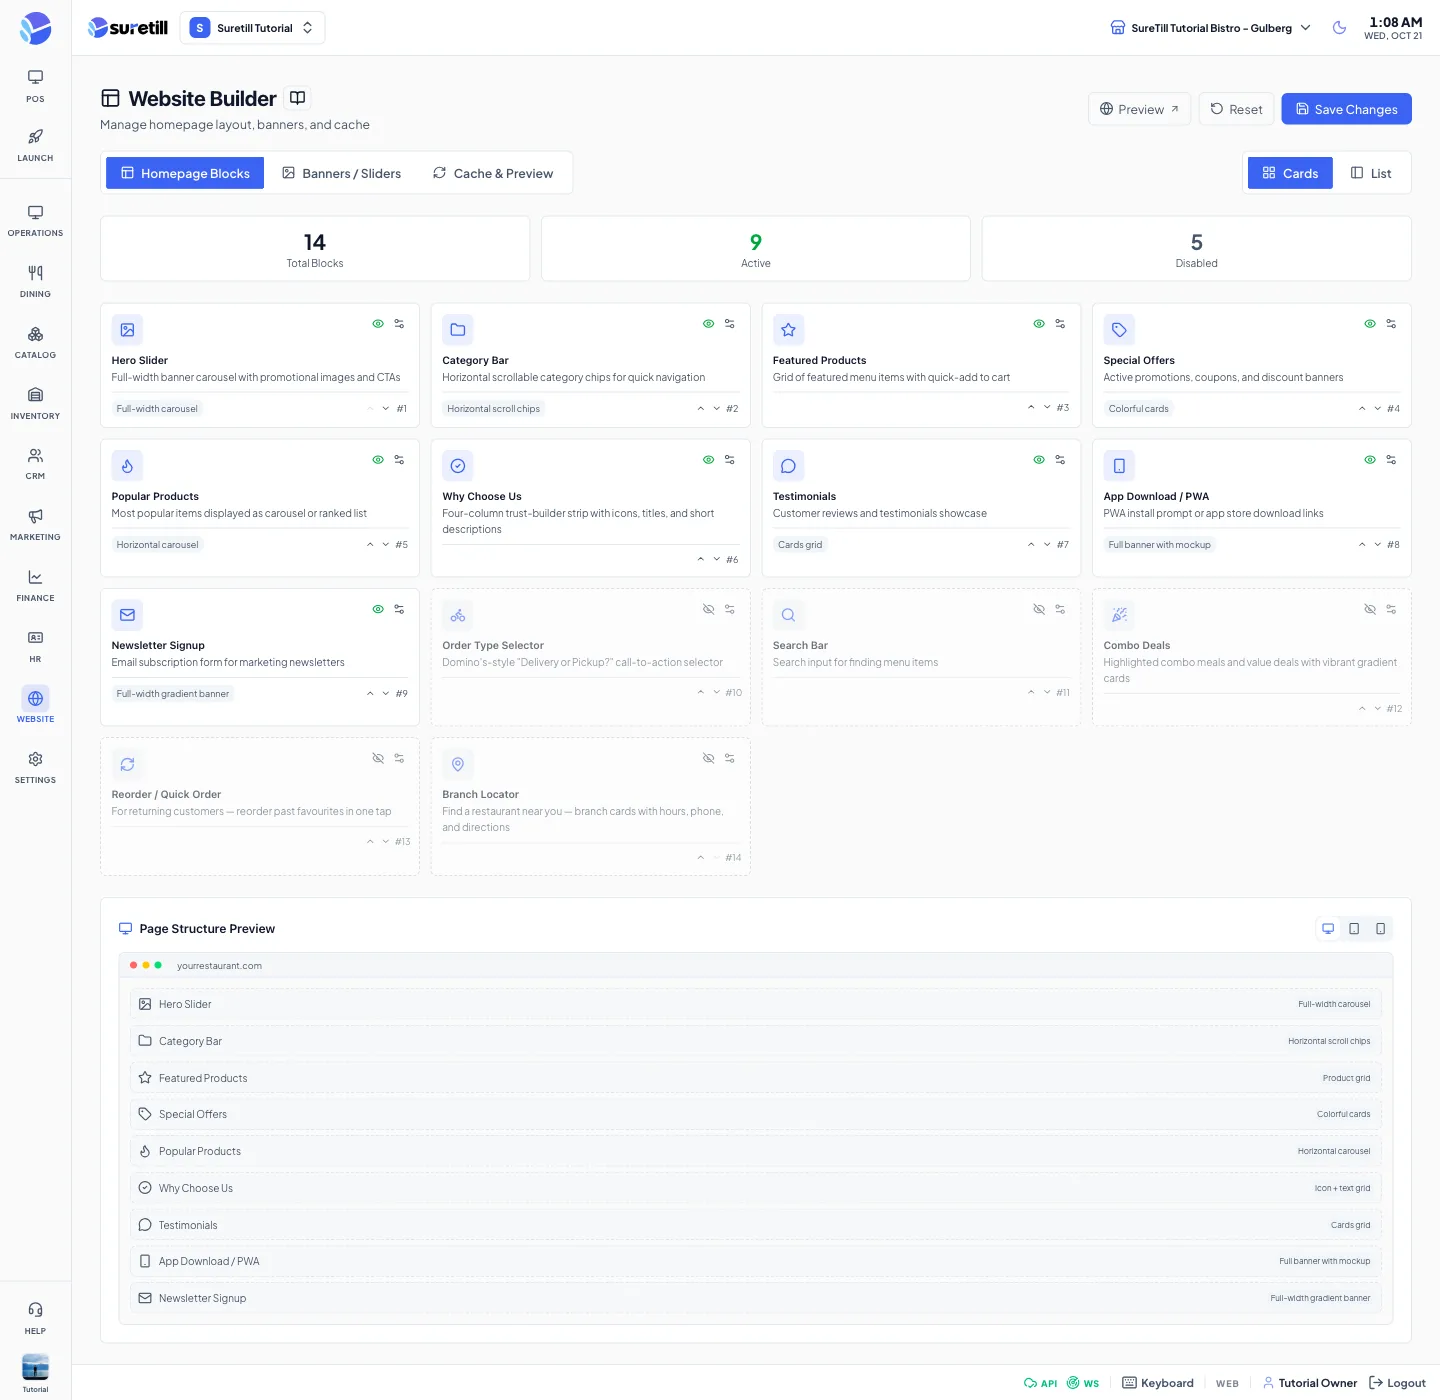Hide the Category Bar block
This screenshot has height=1400, width=1440.
pos(708,324)
